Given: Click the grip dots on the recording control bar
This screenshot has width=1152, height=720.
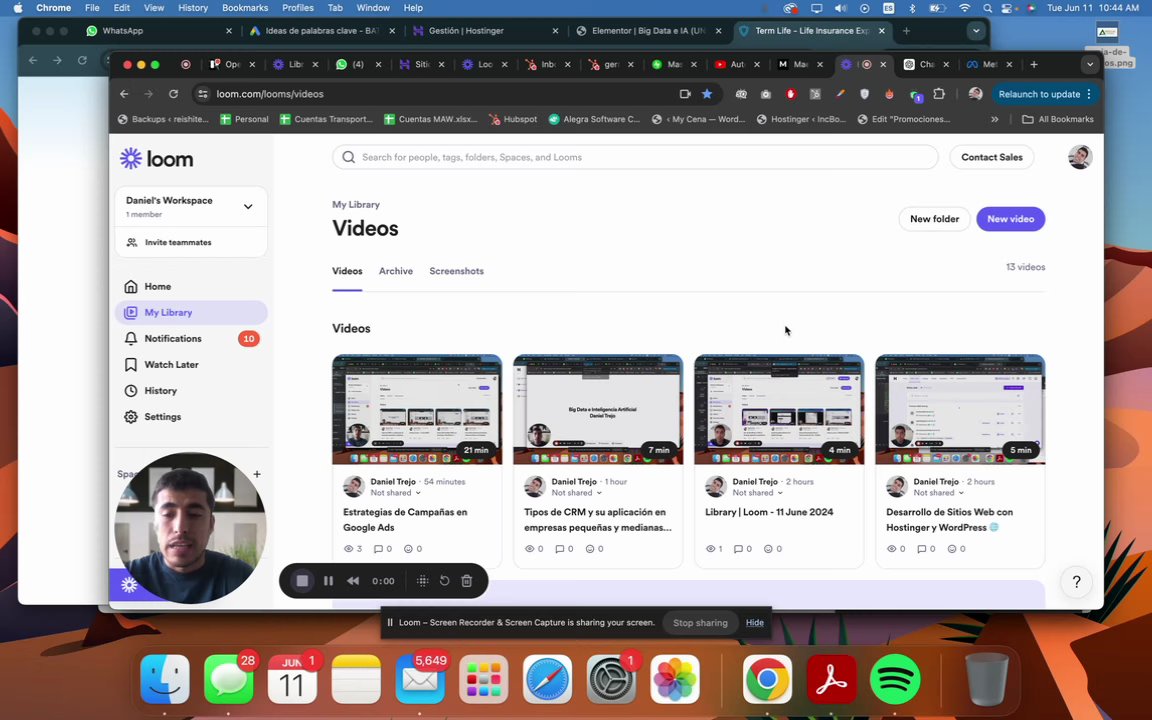Looking at the screenshot, I should coord(422,580).
